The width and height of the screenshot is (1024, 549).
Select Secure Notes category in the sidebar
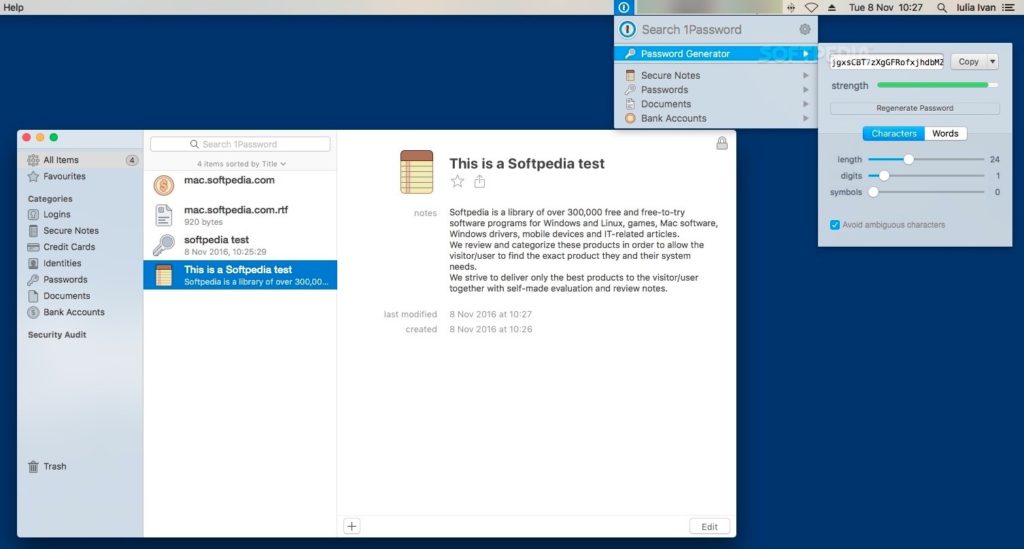[71, 230]
